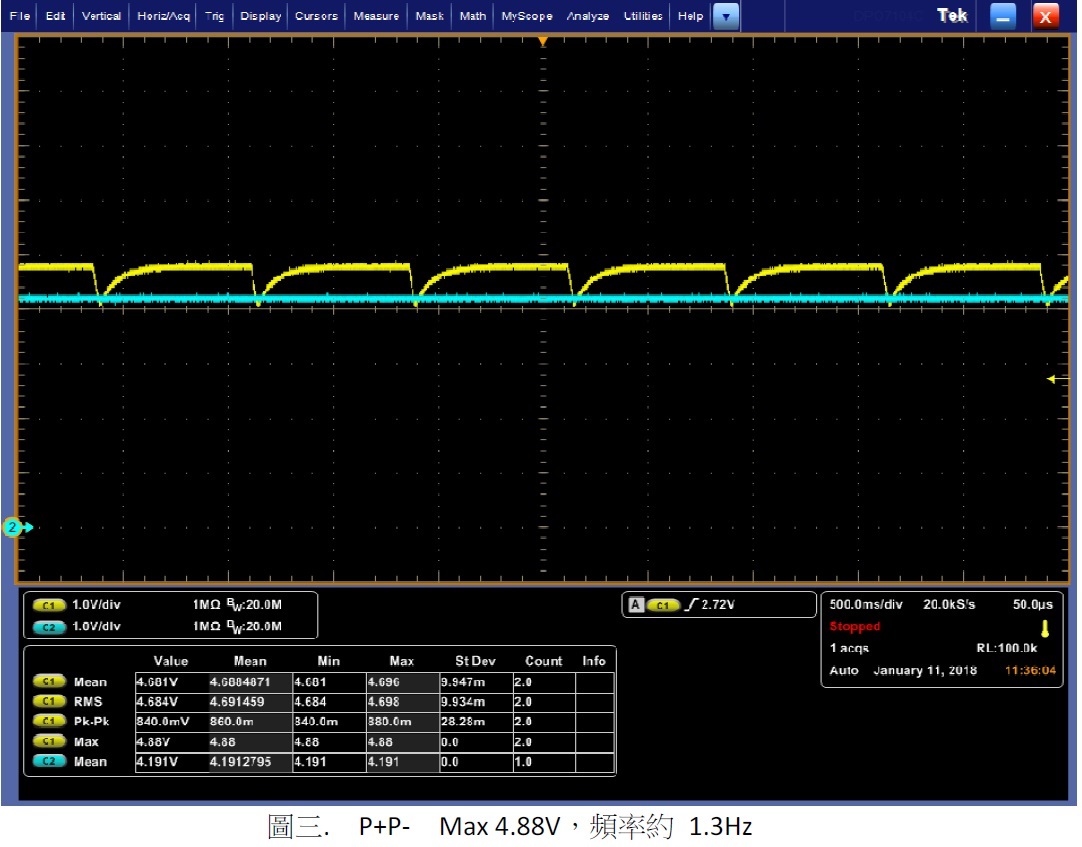Click the A trigger badge
This screenshot has width=1082, height=847.
click(x=635, y=605)
